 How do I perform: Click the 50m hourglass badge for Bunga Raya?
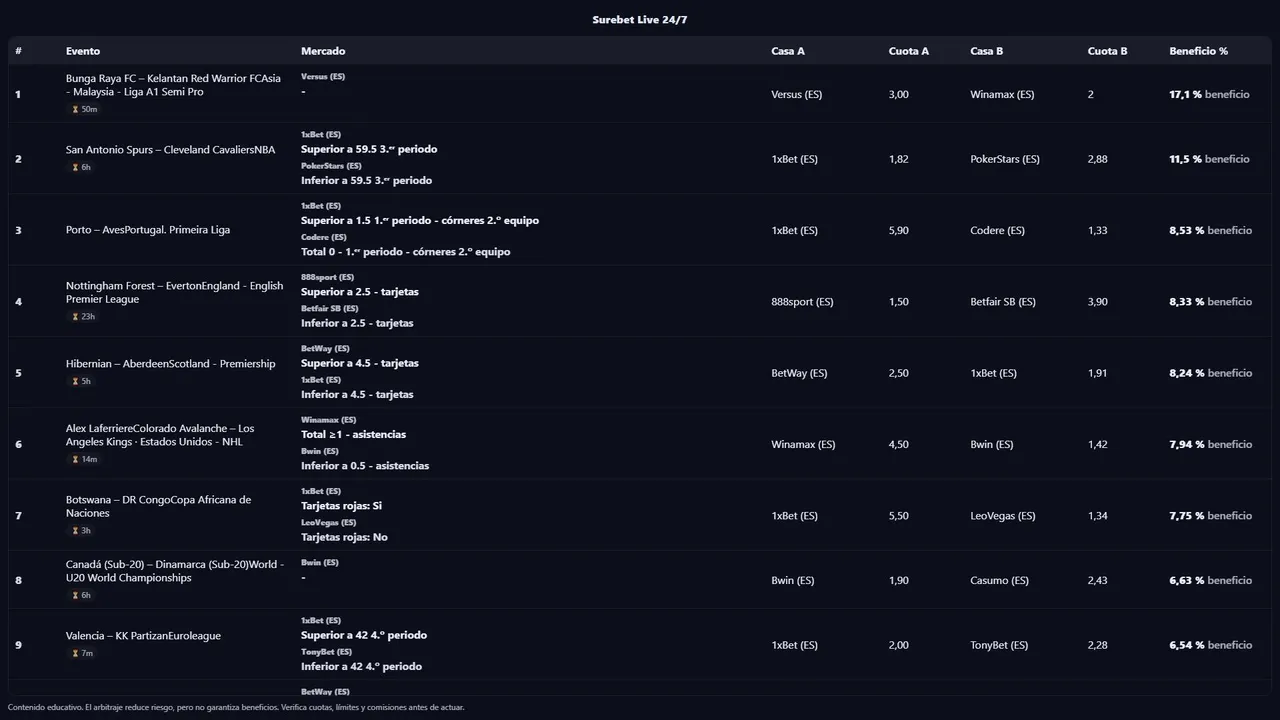click(x=84, y=109)
